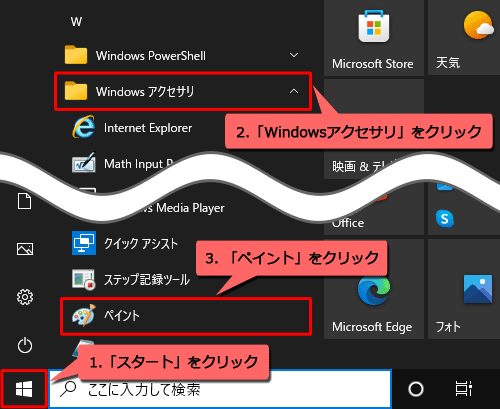Click the search magnifier icon

coord(68,389)
